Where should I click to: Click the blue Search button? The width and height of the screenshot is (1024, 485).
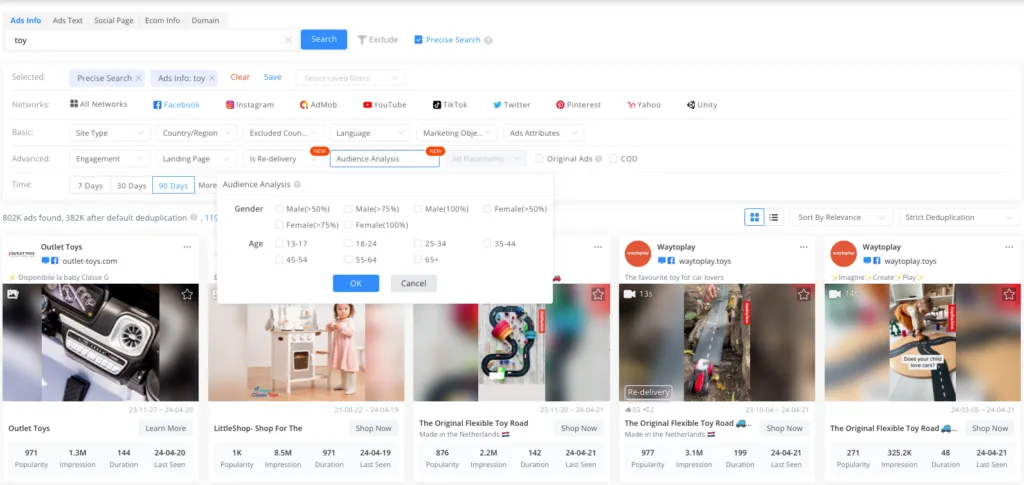(324, 40)
